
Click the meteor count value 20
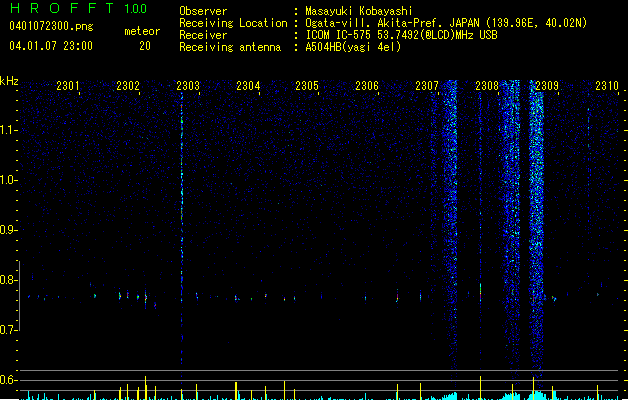[145, 46]
